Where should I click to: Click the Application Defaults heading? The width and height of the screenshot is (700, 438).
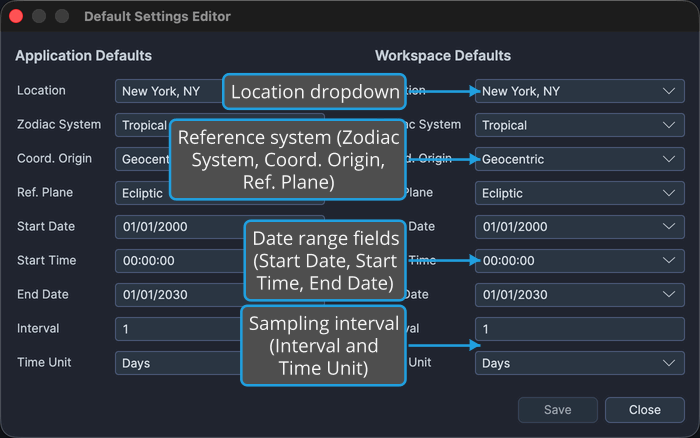(83, 56)
